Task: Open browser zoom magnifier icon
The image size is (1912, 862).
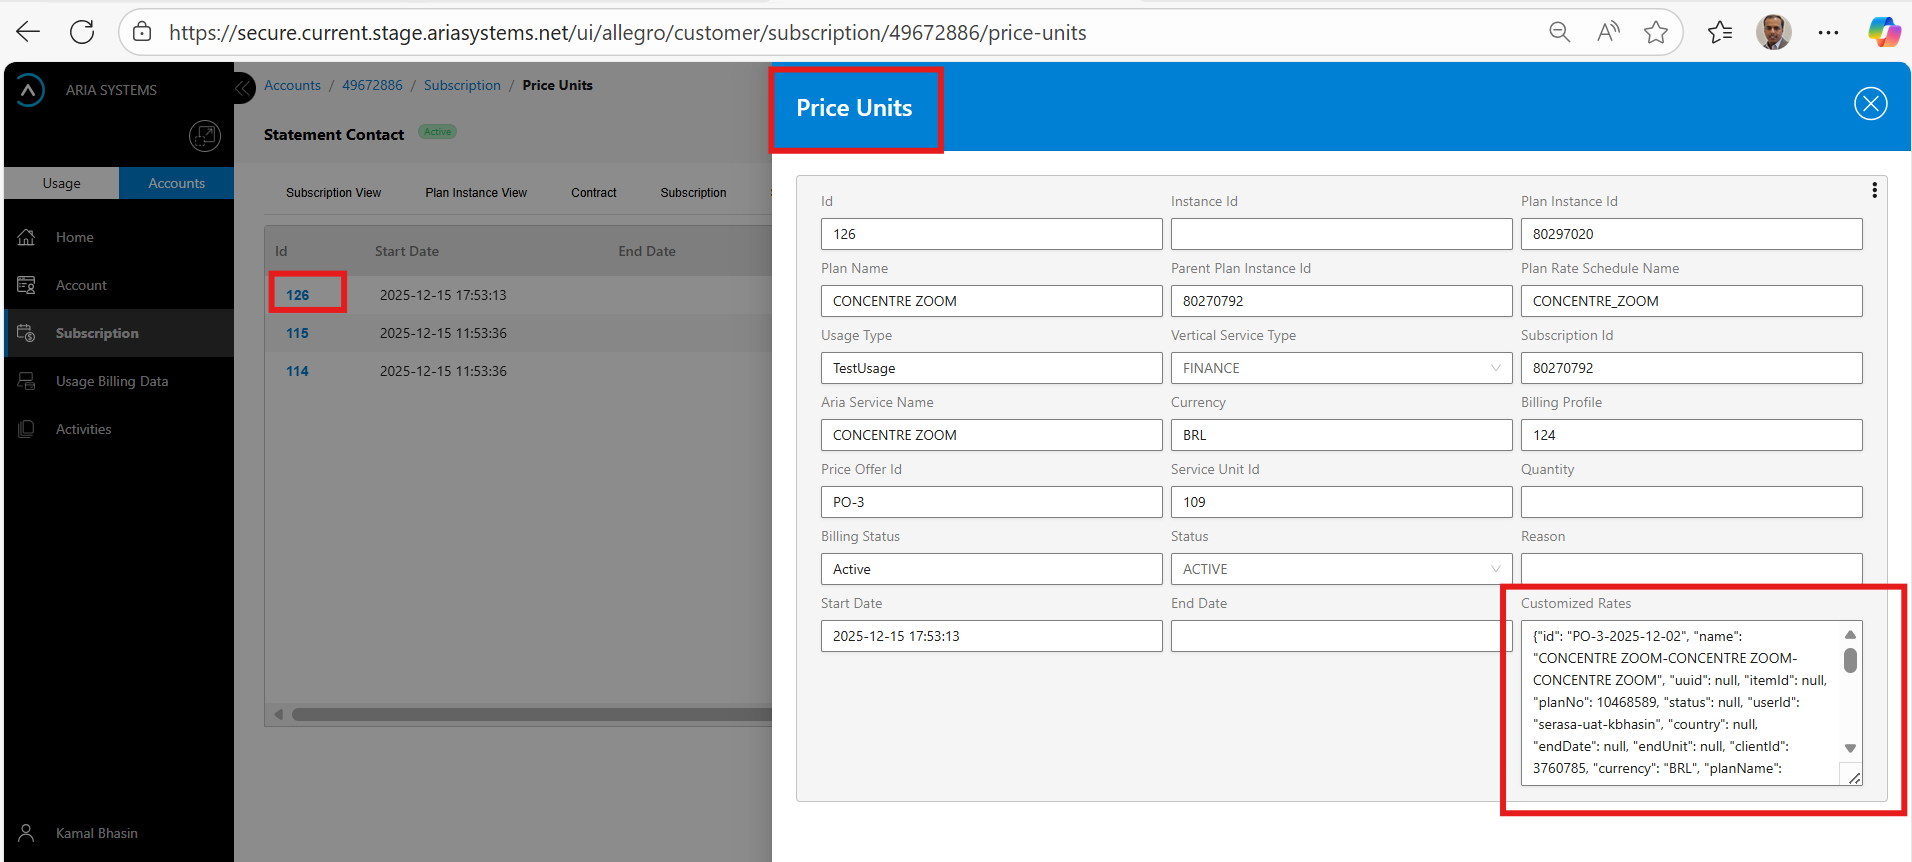Action: coord(1559,32)
